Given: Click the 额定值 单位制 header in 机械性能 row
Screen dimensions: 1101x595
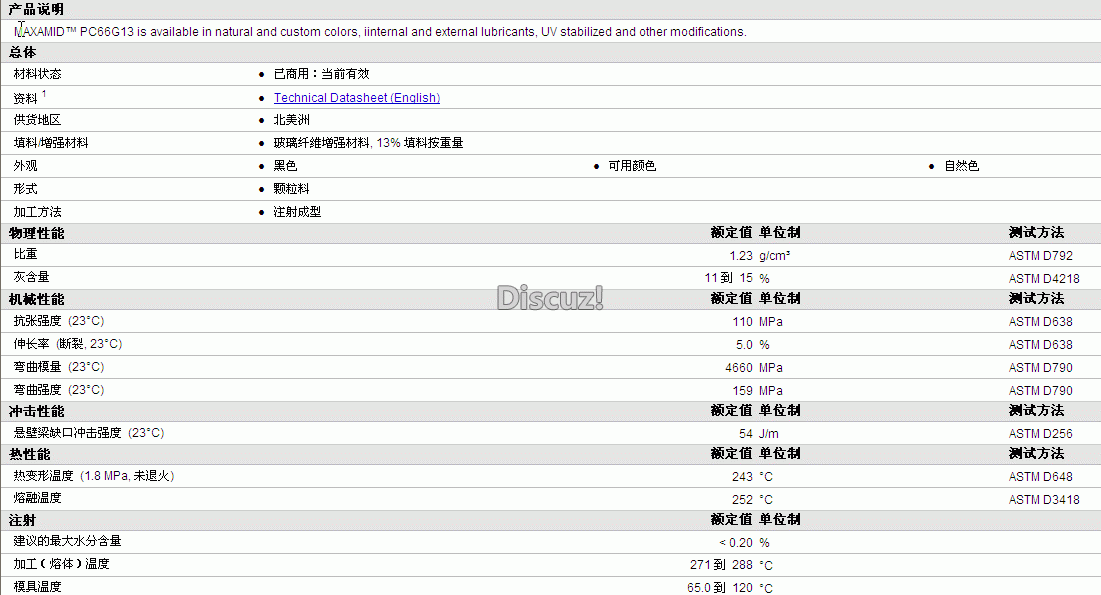Looking at the screenshot, I should (756, 299).
